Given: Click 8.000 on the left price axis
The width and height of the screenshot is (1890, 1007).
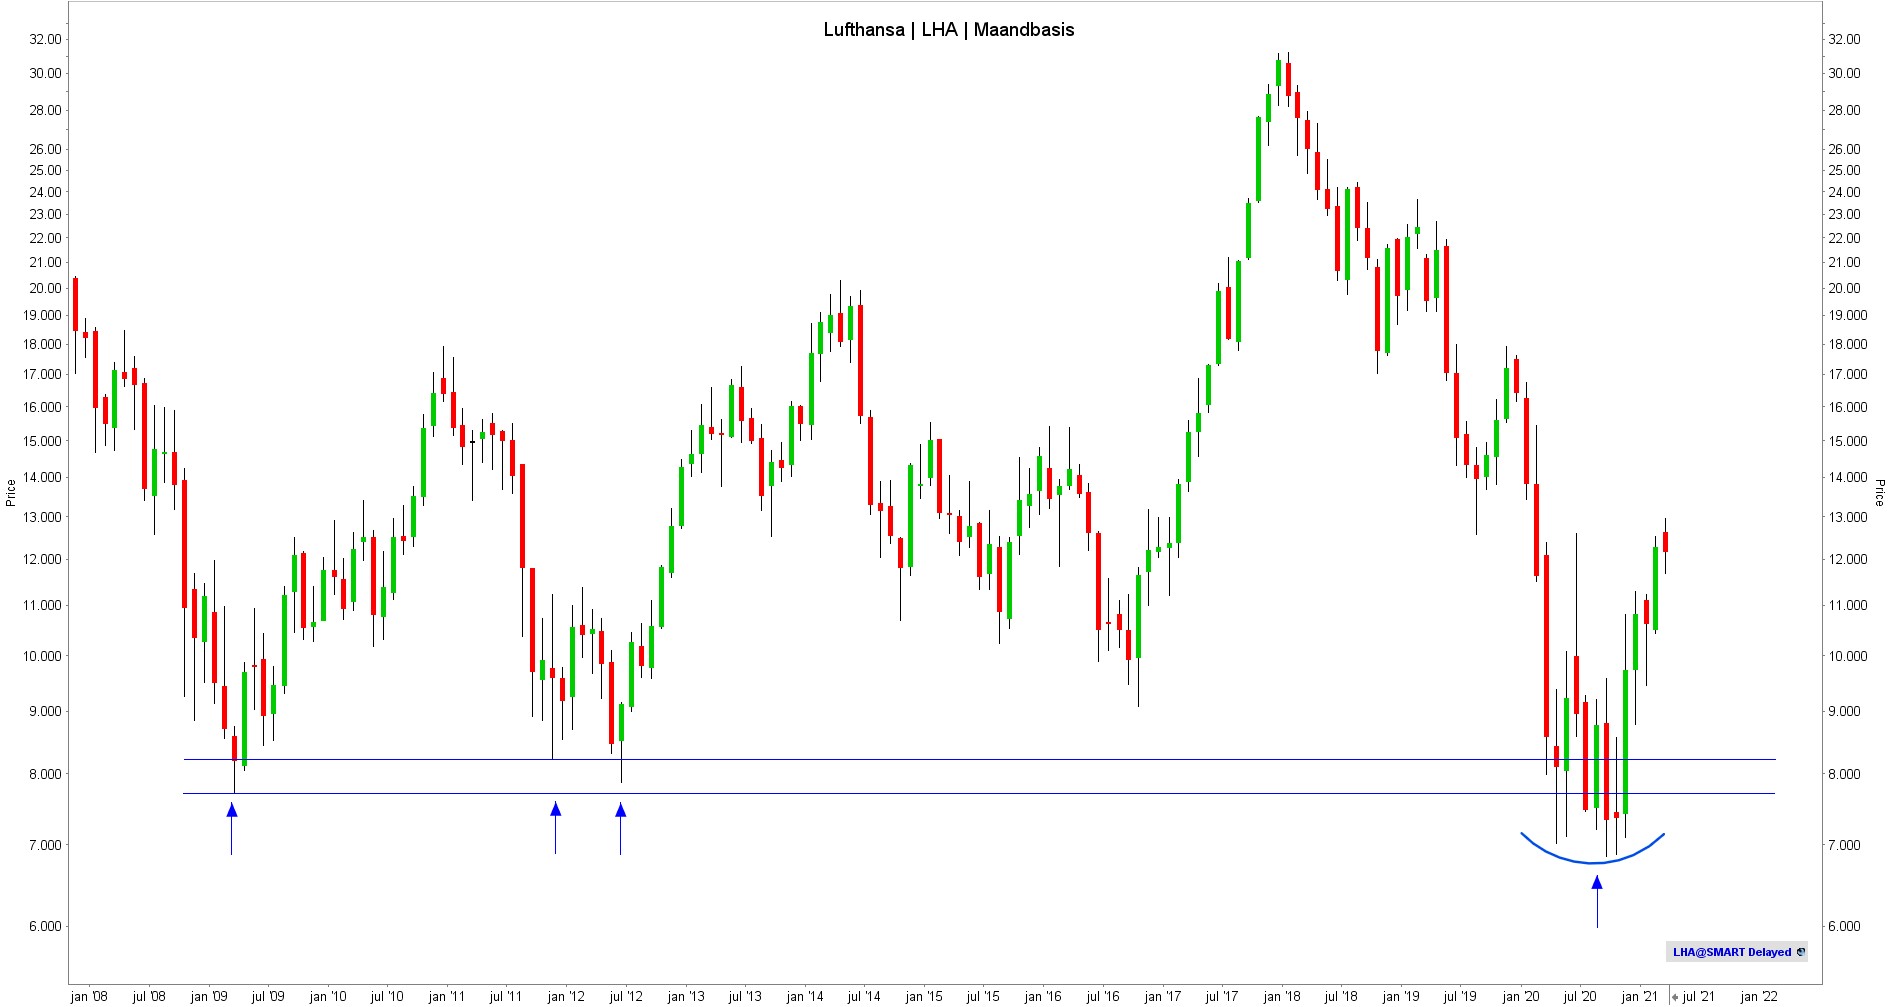Looking at the screenshot, I should [45, 774].
